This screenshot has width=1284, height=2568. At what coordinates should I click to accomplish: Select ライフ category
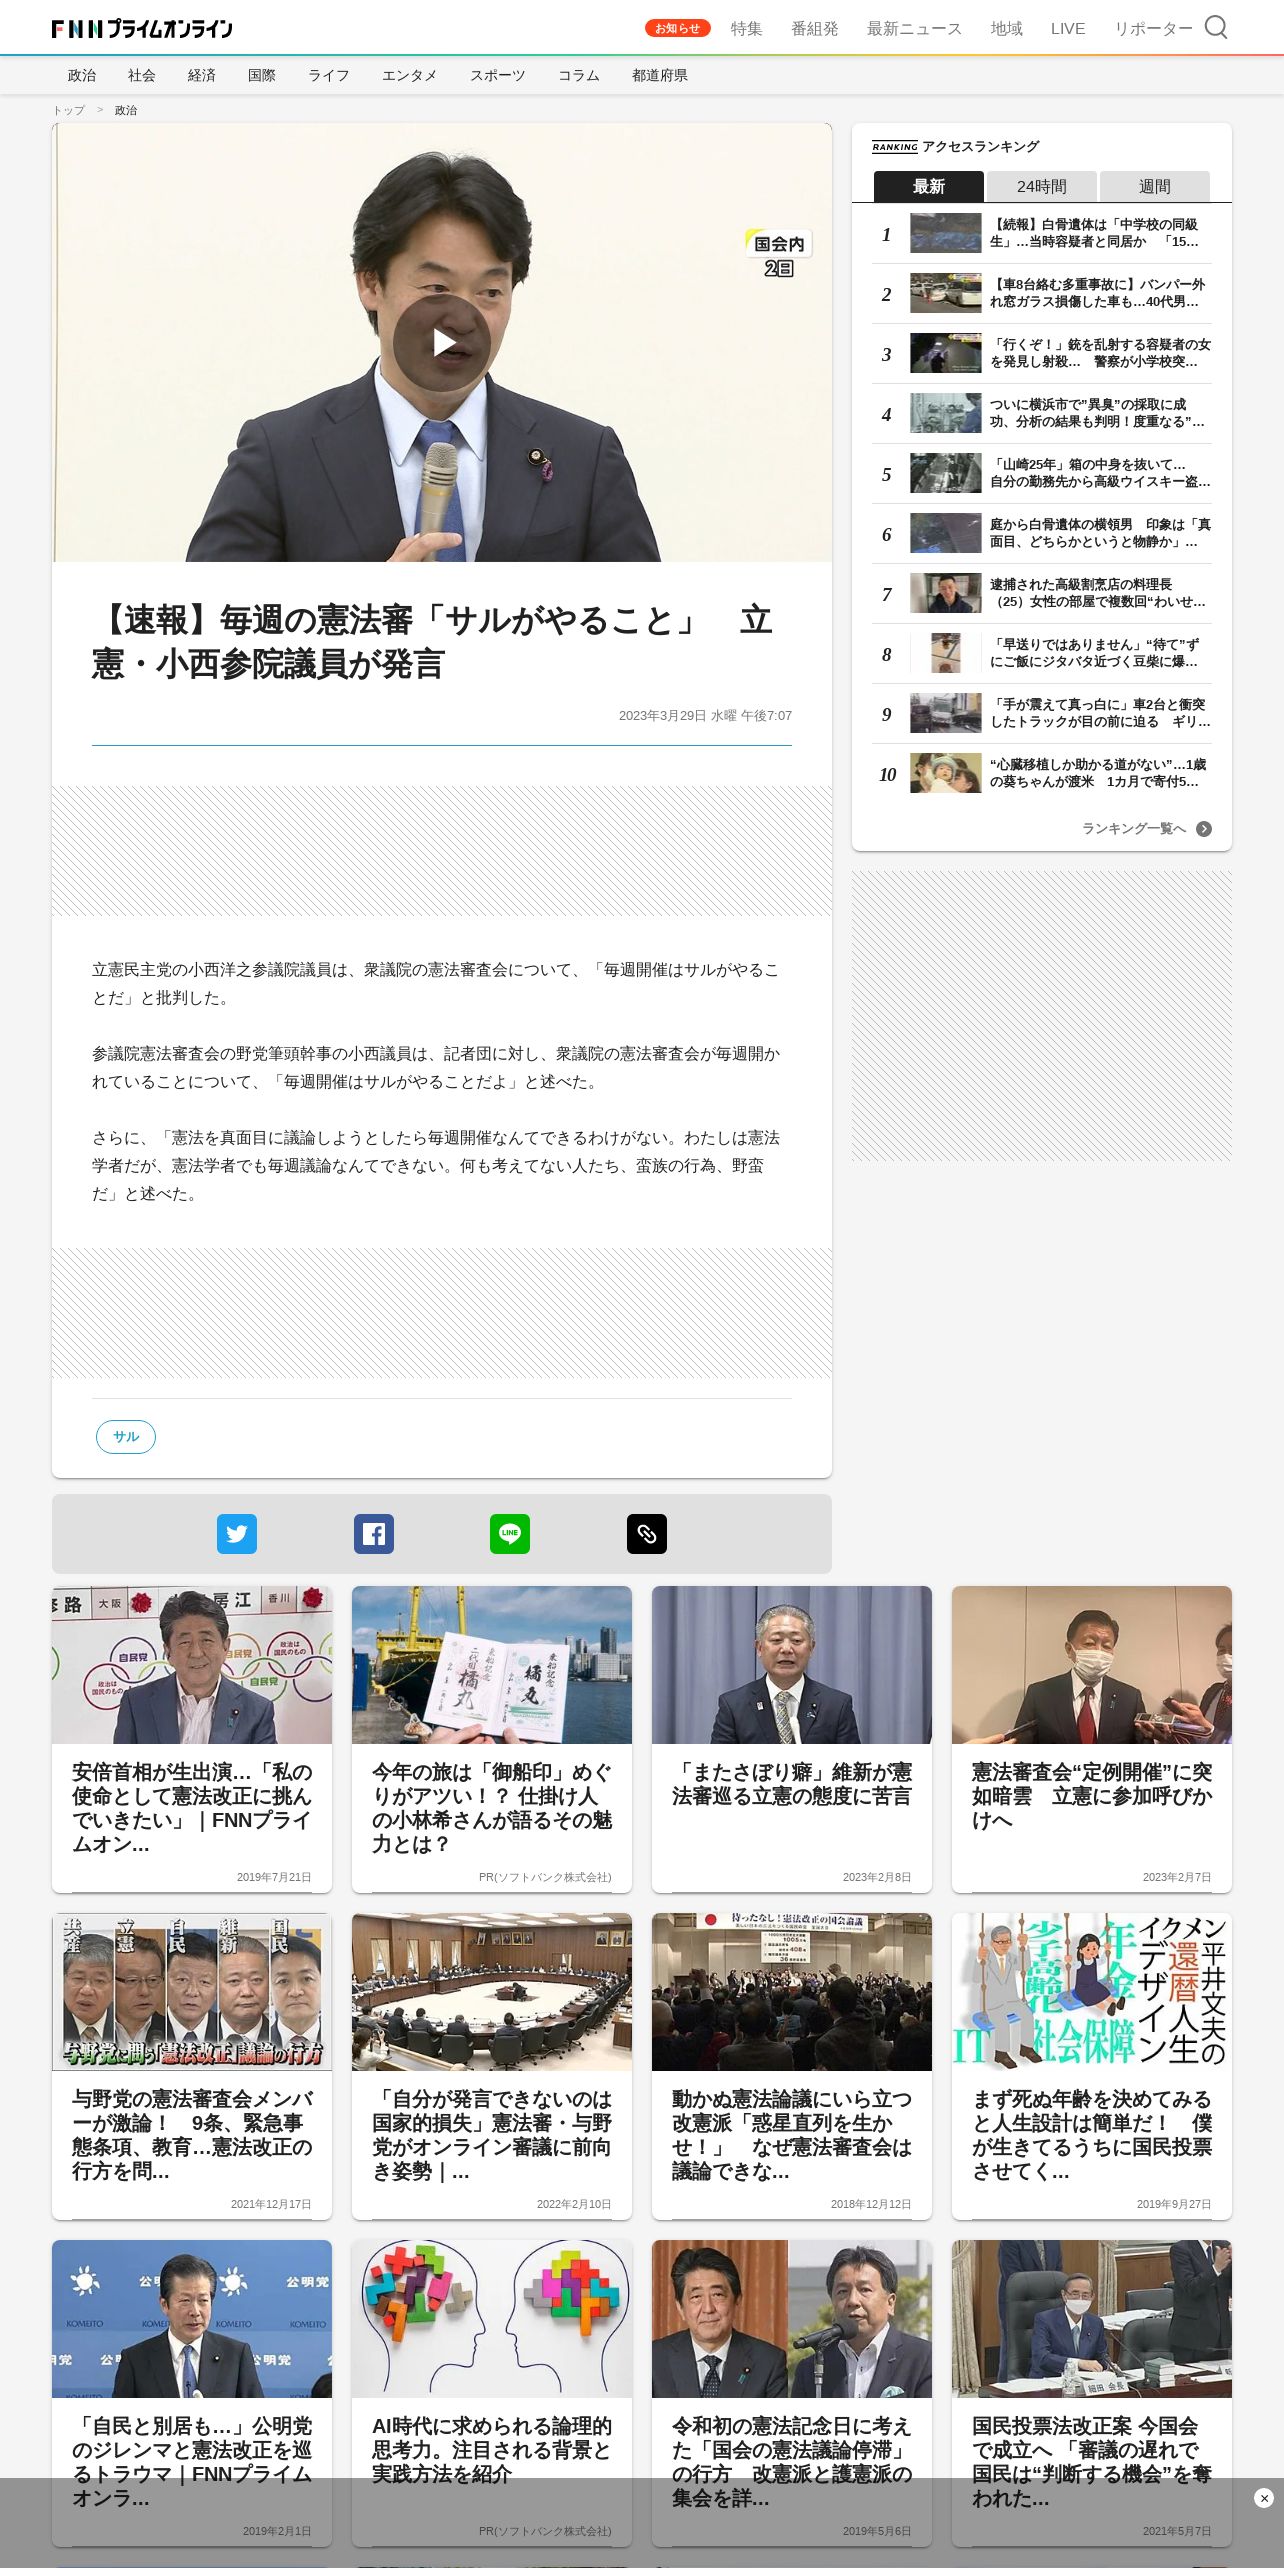[329, 75]
